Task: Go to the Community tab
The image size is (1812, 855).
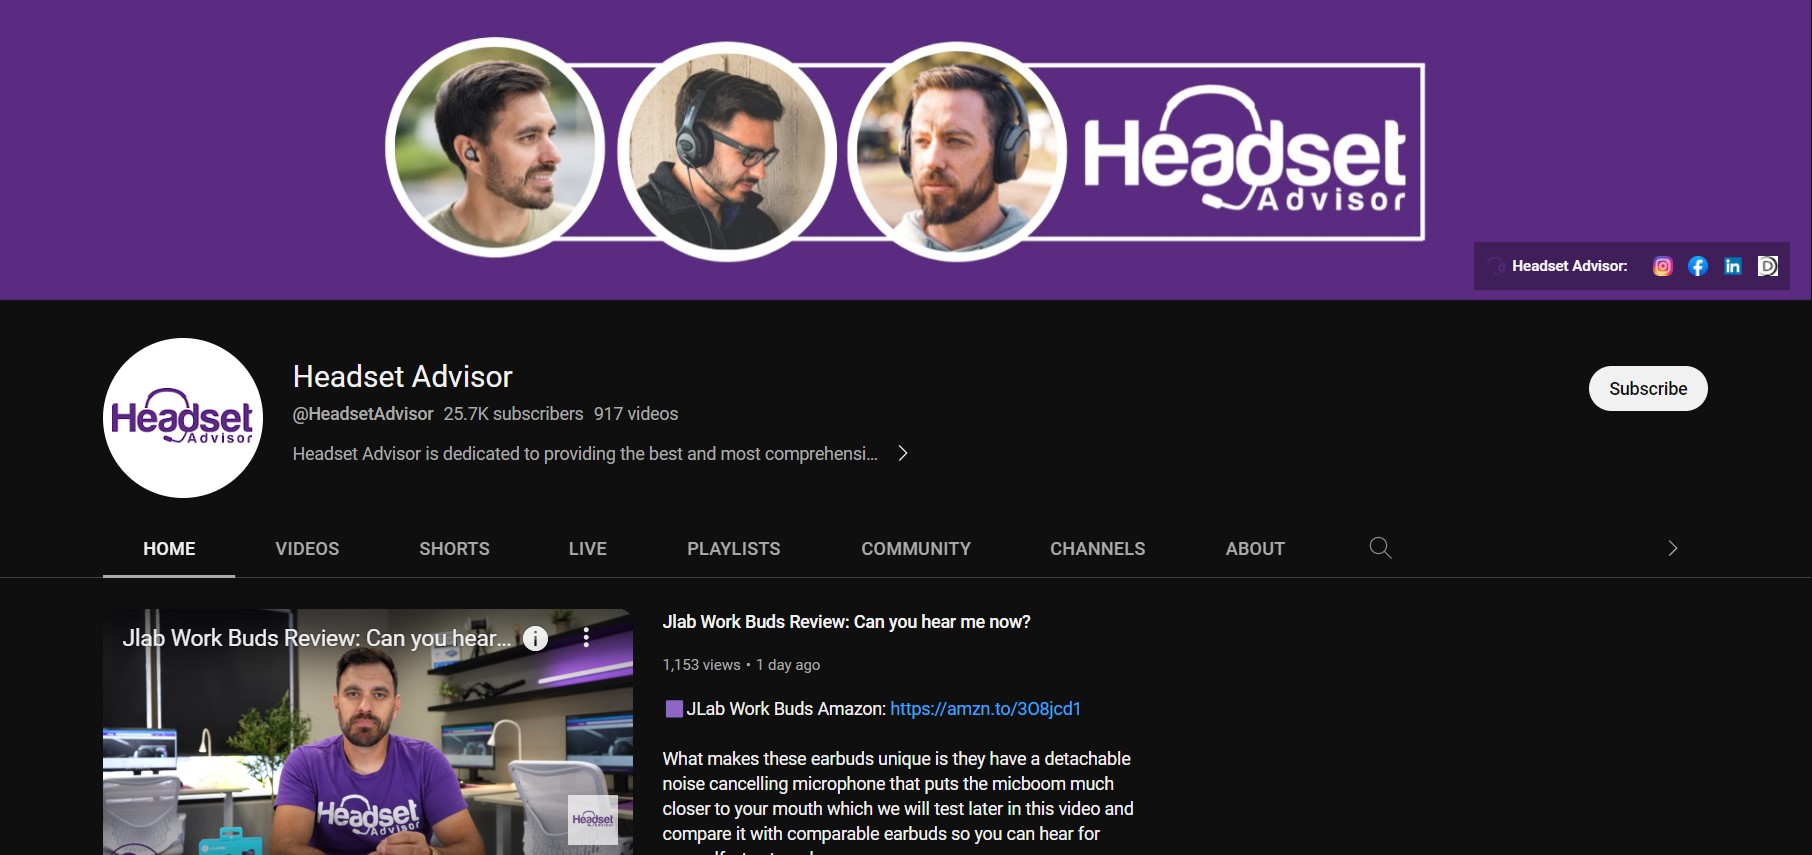Action: [x=915, y=549]
